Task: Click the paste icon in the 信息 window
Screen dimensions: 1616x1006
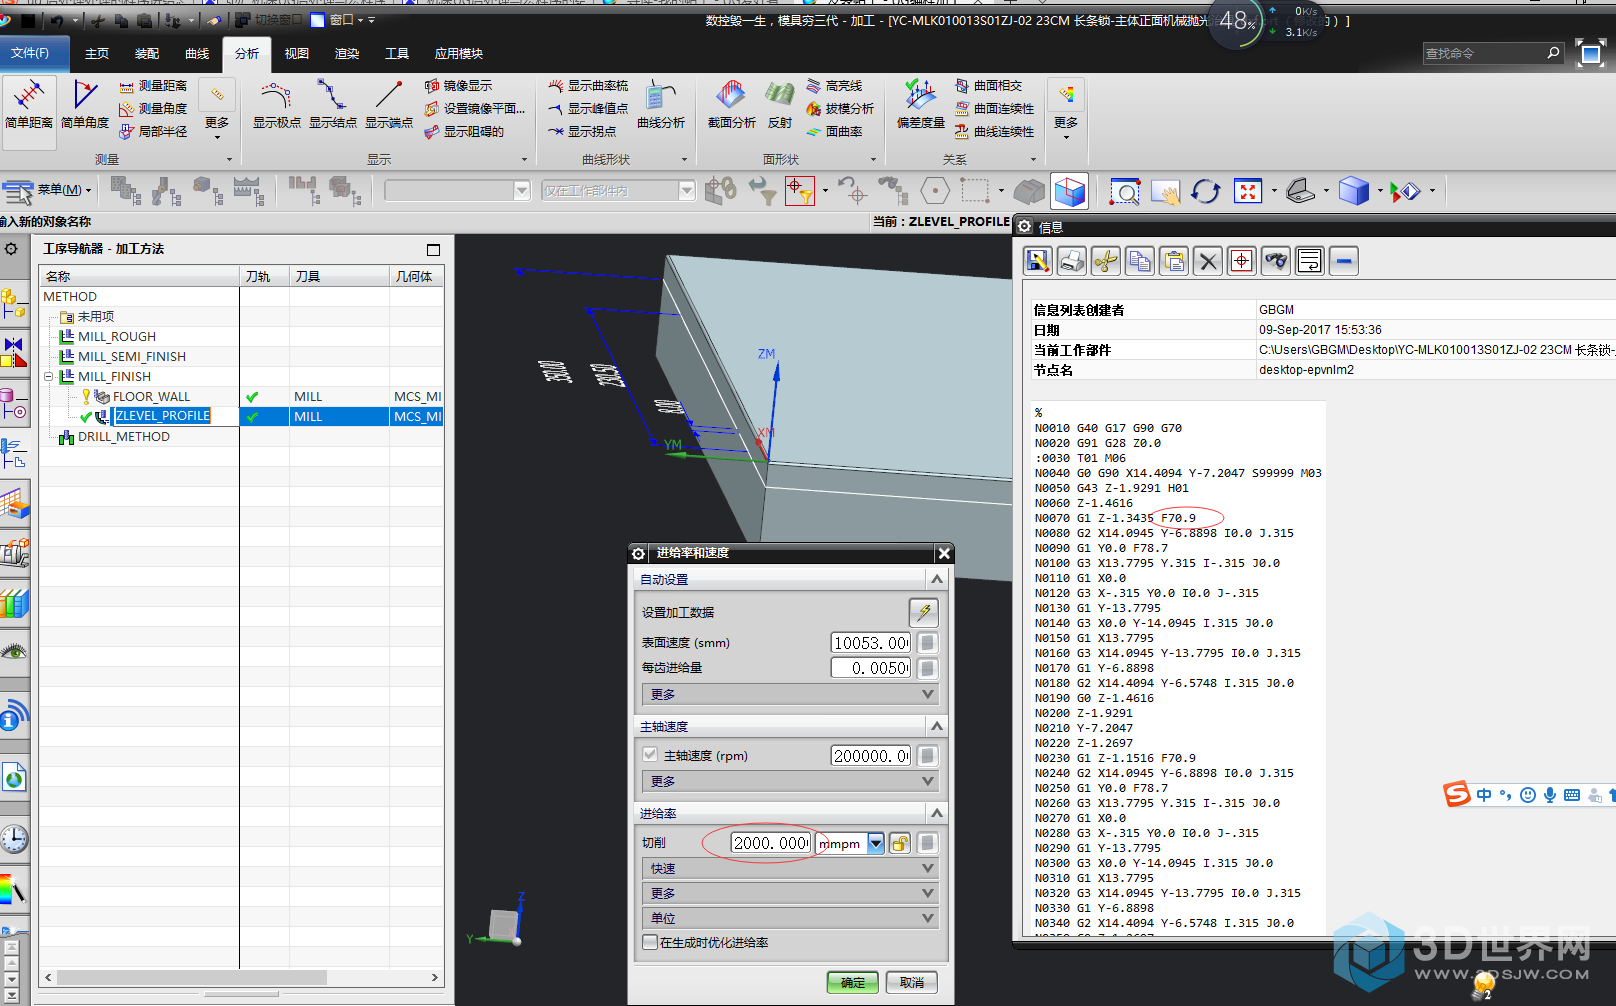Action: (x=1174, y=262)
